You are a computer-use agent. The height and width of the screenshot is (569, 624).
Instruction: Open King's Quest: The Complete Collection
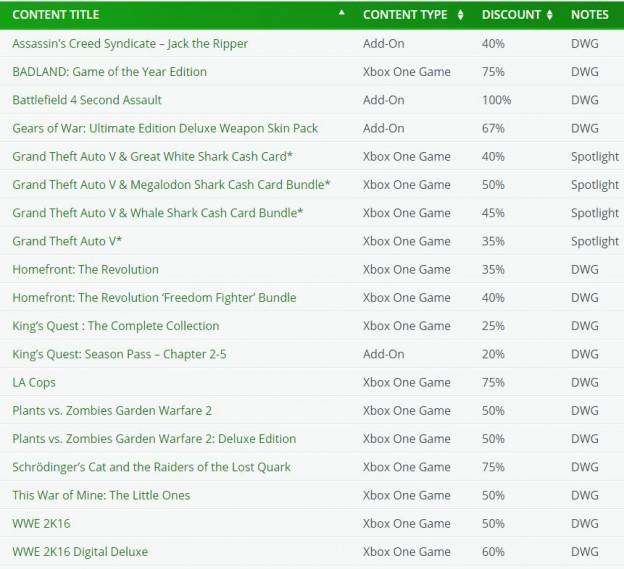click(x=116, y=326)
